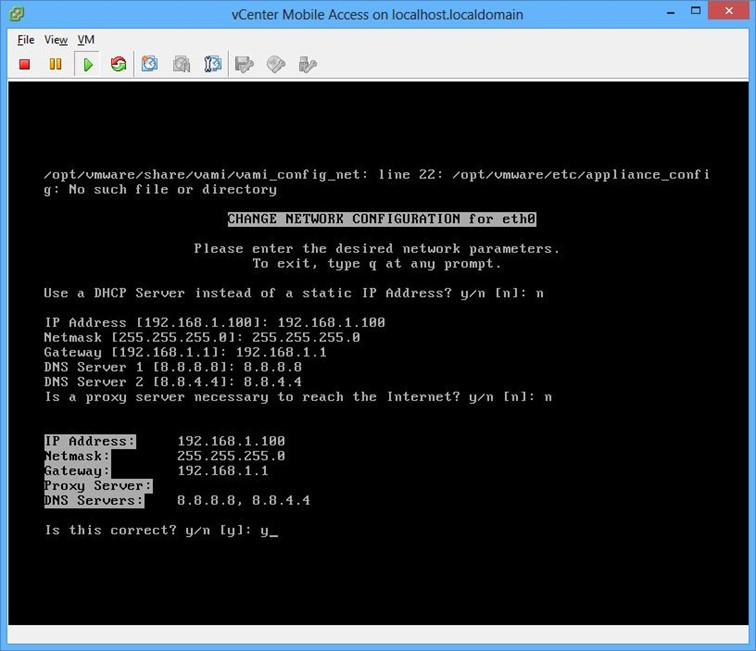Open the File menu
The height and width of the screenshot is (651, 756).
(26, 40)
